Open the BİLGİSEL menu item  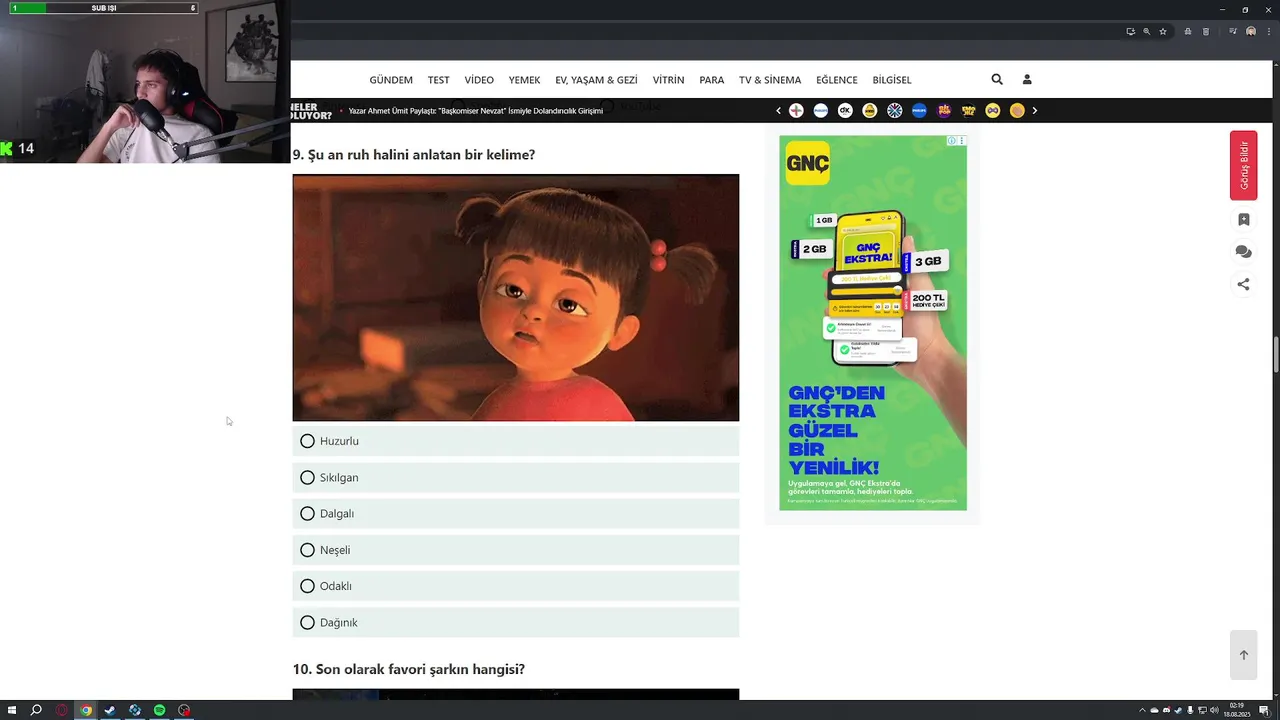(892, 80)
